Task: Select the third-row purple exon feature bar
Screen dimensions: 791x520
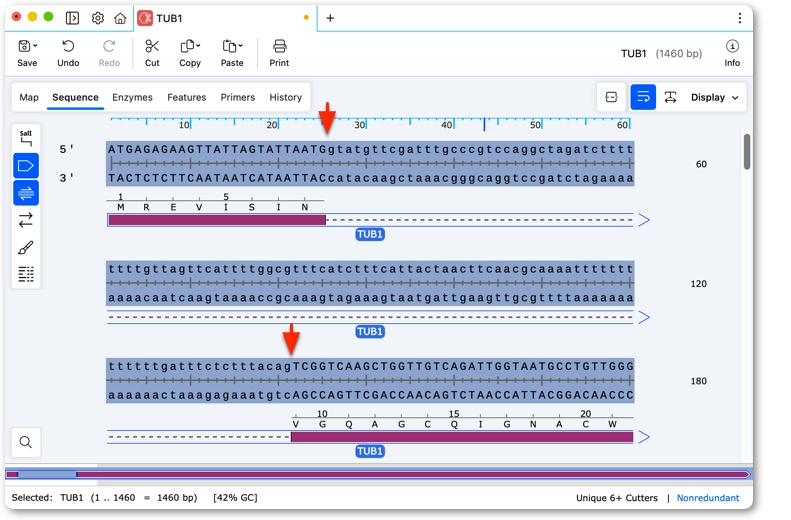Action: click(462, 437)
